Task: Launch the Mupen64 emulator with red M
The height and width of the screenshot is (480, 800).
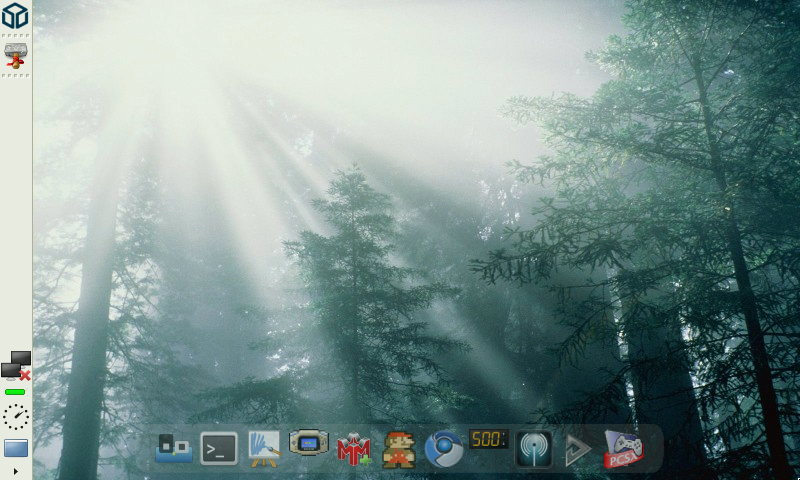Action: [x=354, y=449]
